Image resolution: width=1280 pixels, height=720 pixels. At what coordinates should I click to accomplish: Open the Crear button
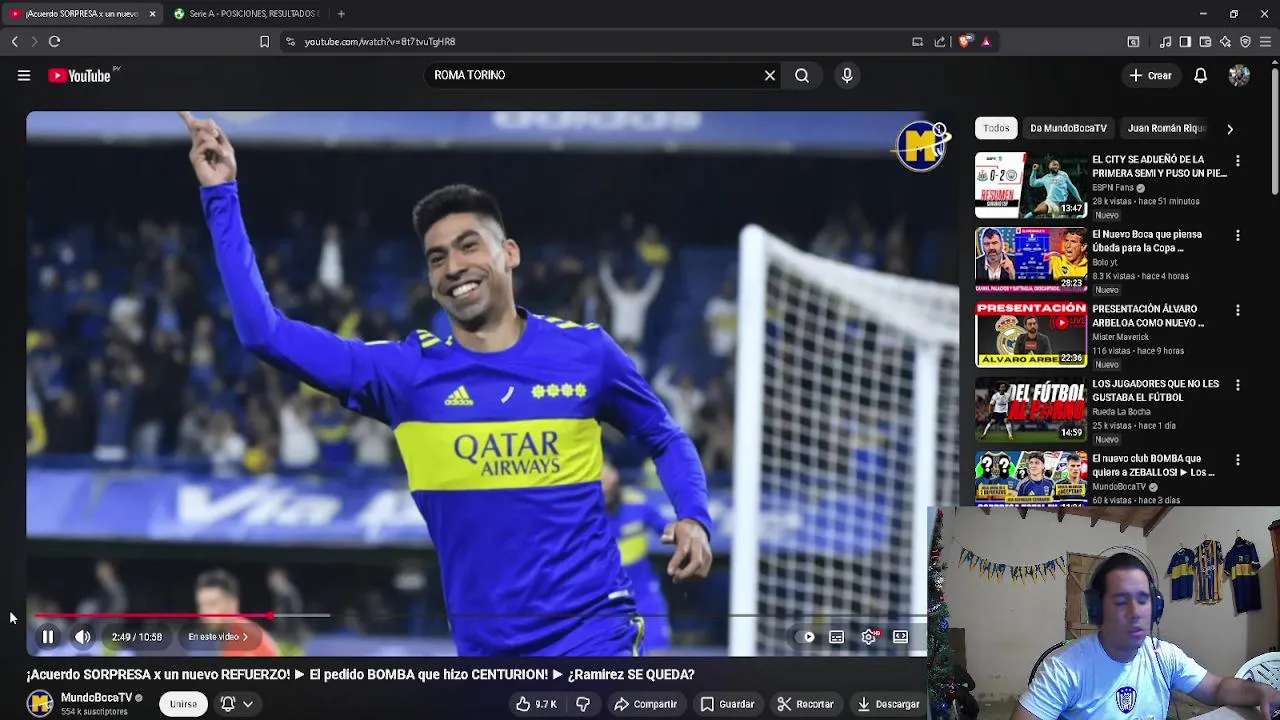pos(1150,75)
